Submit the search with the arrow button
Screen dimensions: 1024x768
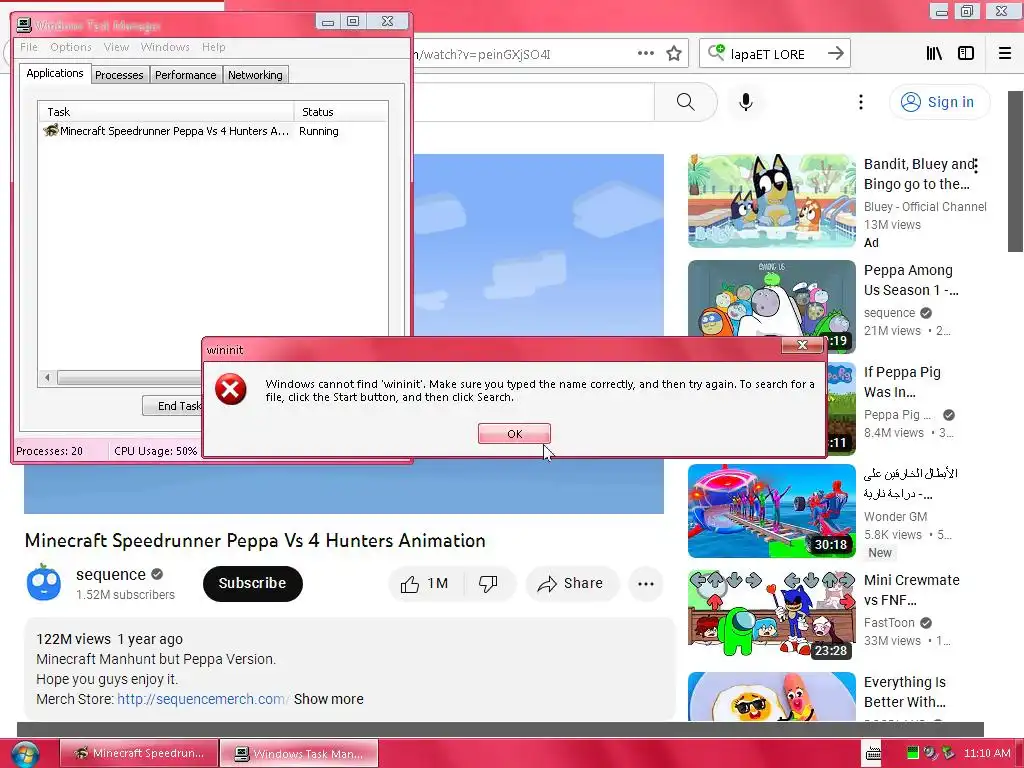pos(835,54)
